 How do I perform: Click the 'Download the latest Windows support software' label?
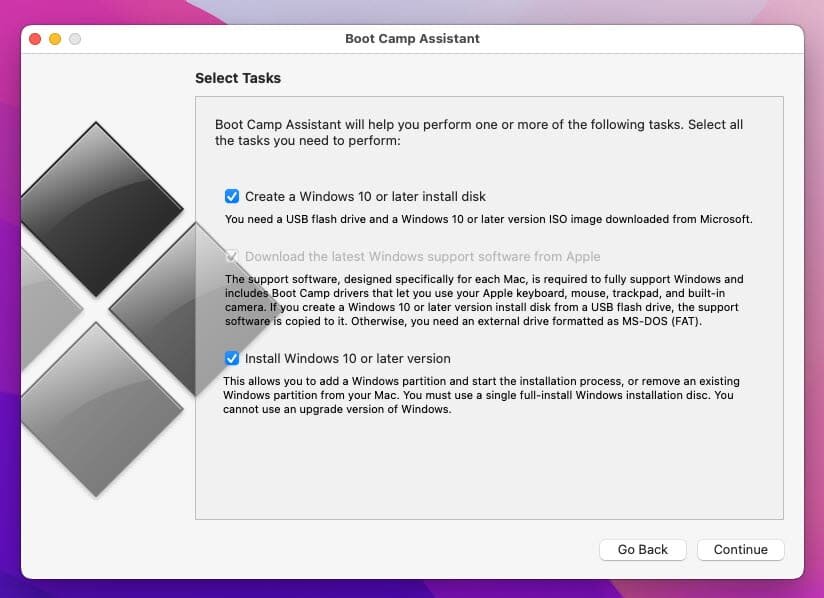click(x=423, y=256)
